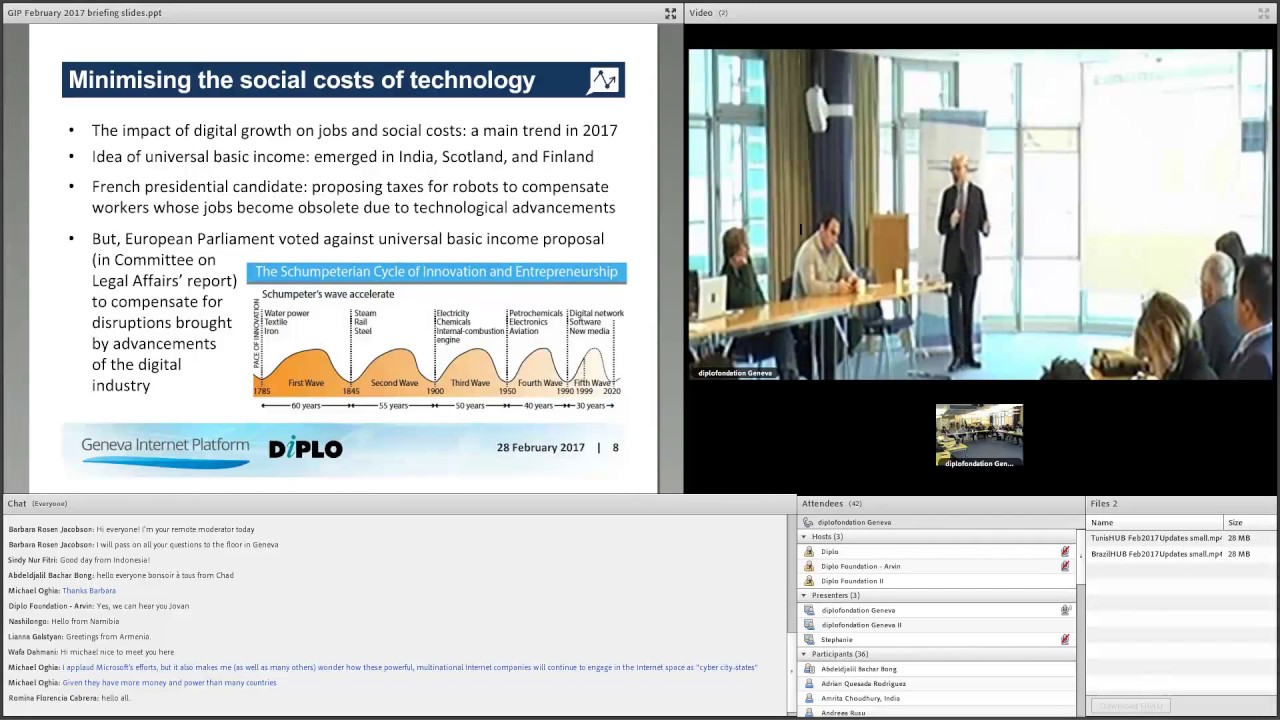Click muted microphone icon on Stephanie row
Image resolution: width=1280 pixels, height=720 pixels.
[x=1065, y=639]
